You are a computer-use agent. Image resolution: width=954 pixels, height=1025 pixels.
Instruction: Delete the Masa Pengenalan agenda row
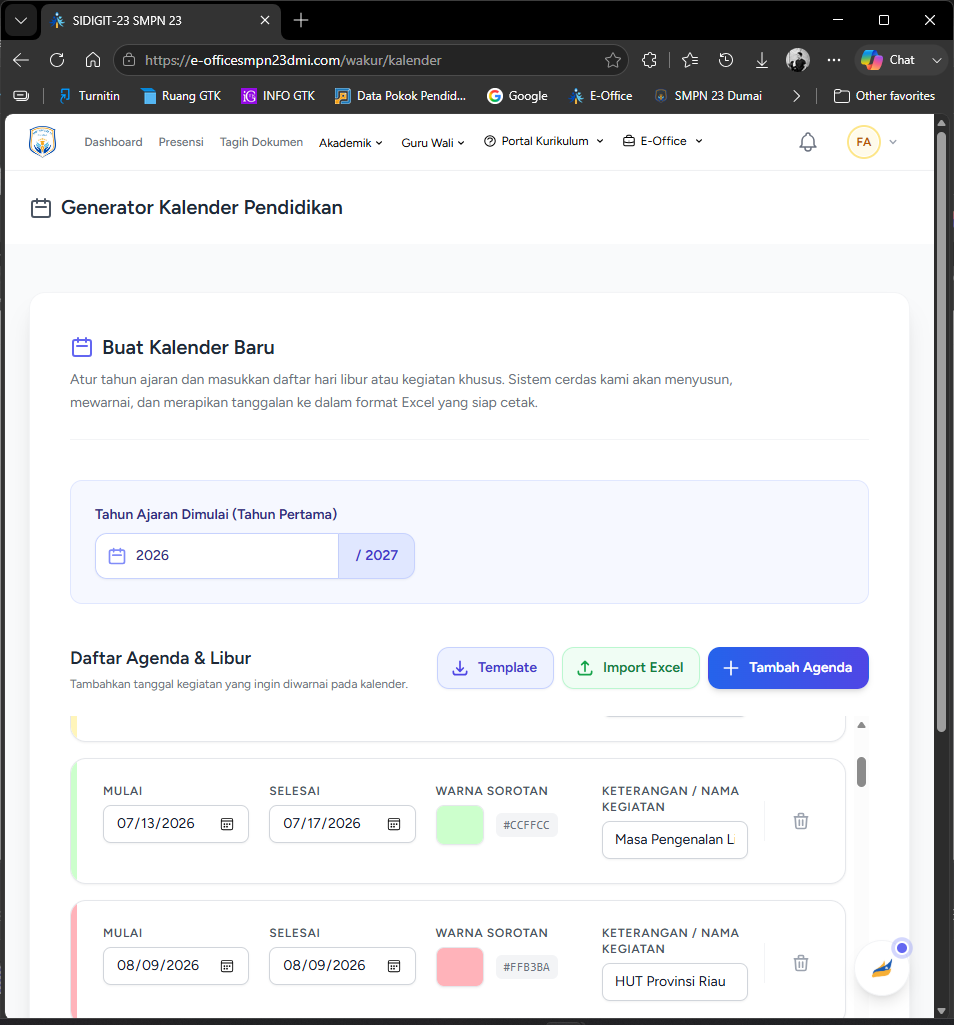800,821
